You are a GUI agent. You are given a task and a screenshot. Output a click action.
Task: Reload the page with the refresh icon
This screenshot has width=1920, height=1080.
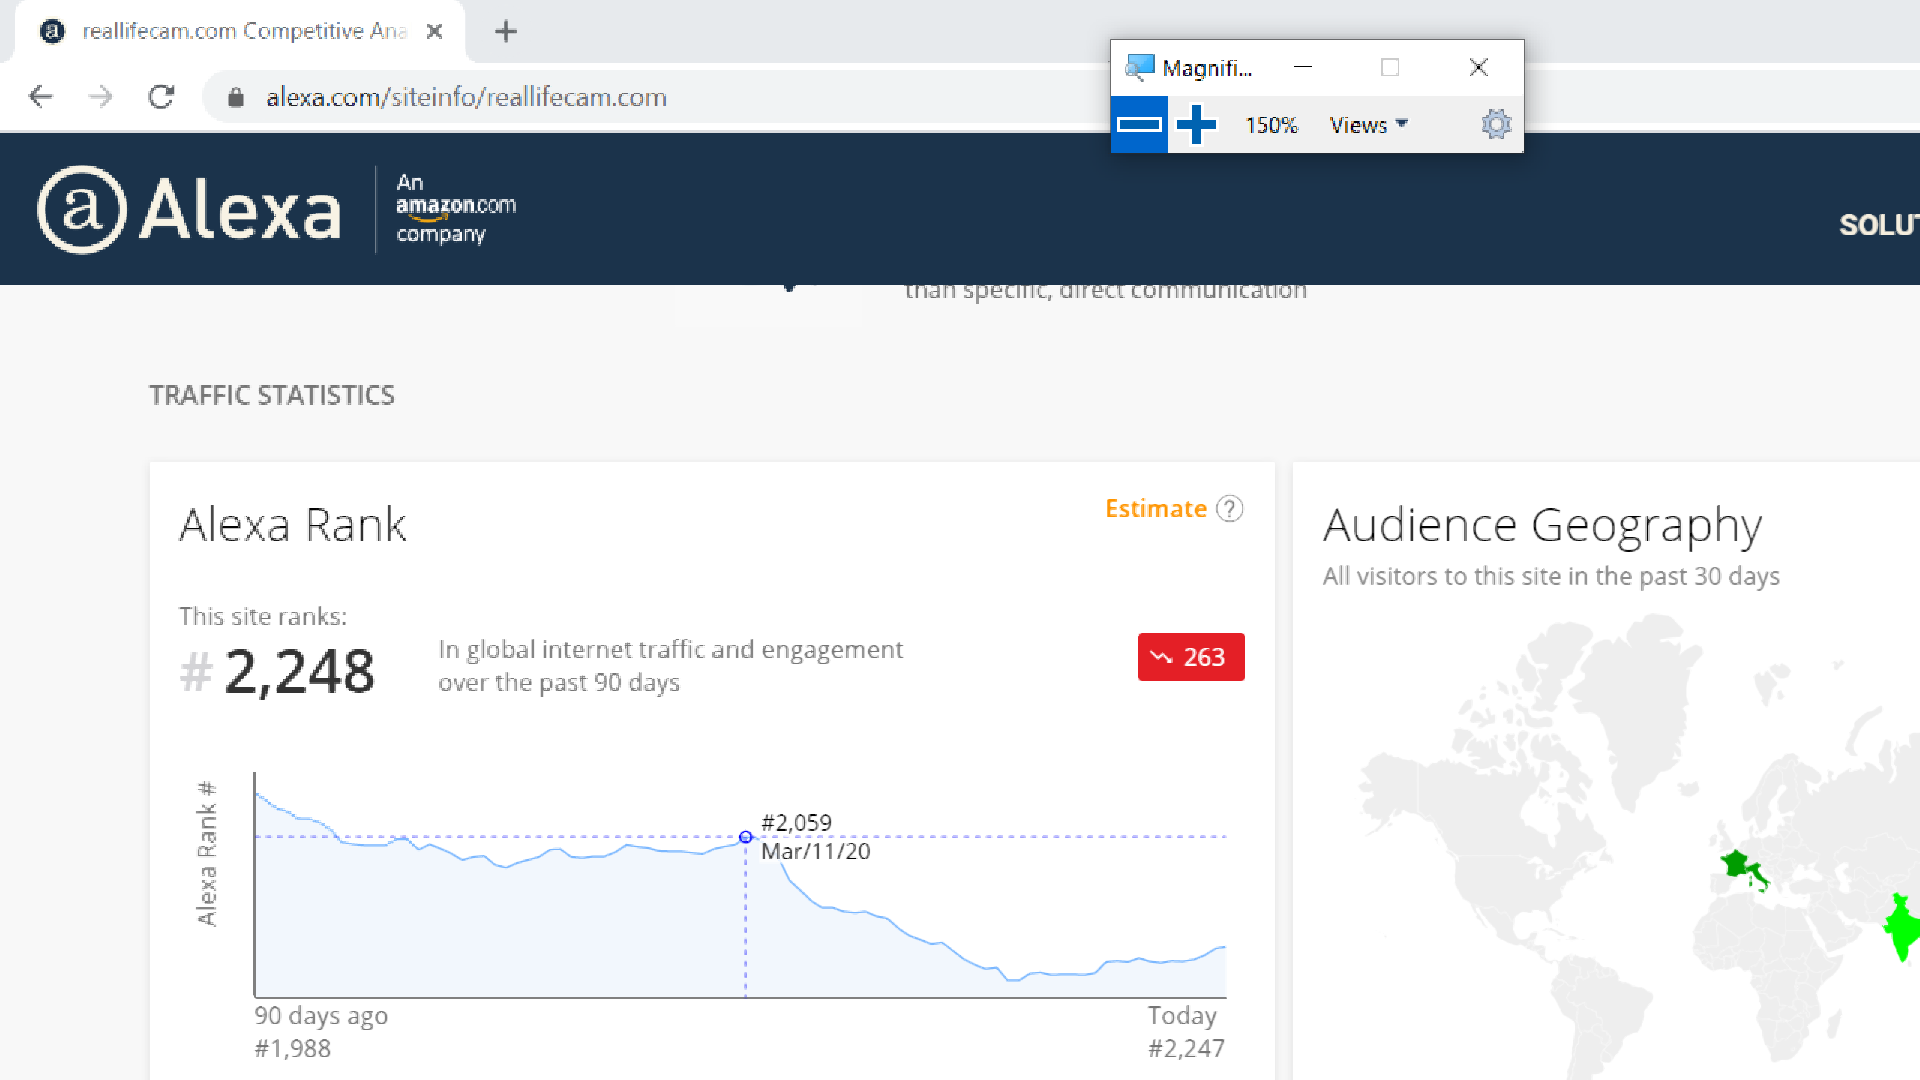[x=161, y=97]
